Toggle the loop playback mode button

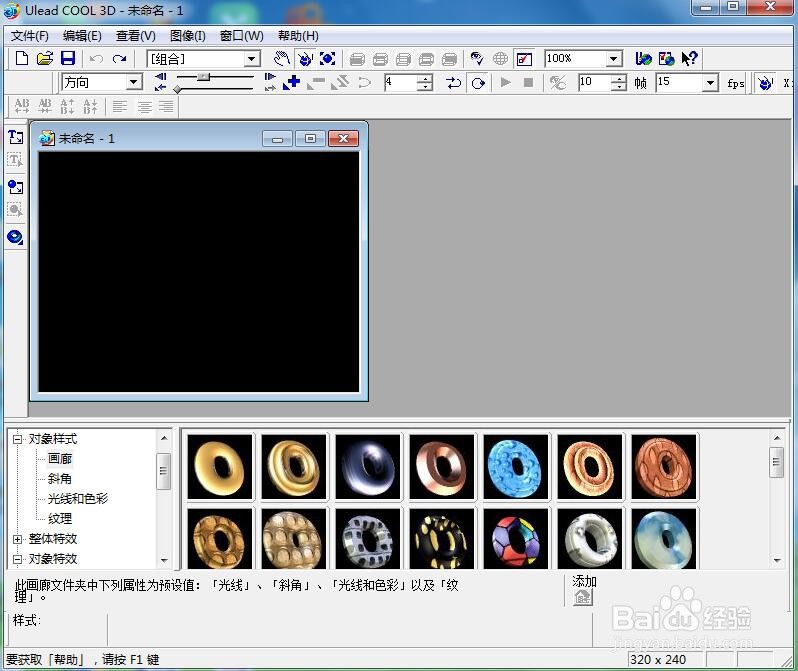(478, 82)
